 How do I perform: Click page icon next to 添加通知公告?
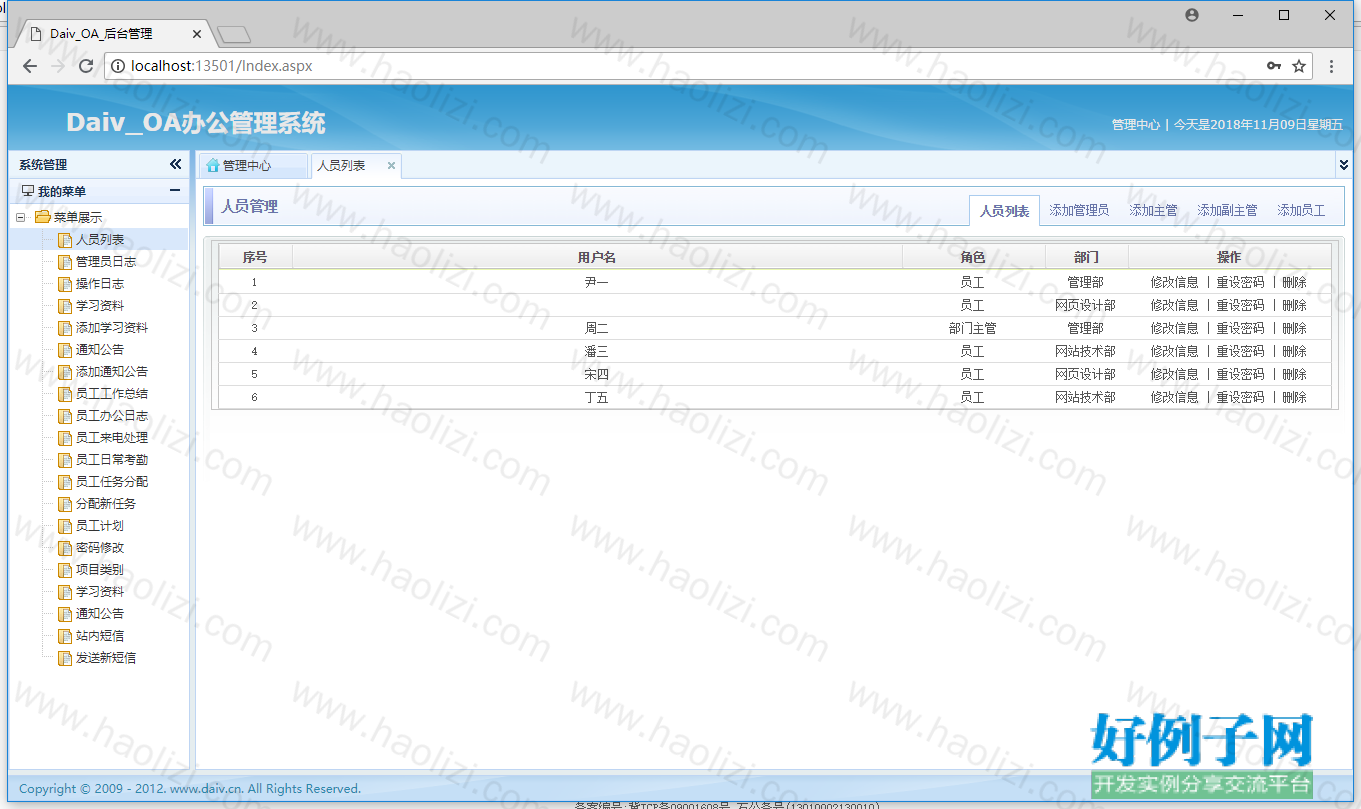[65, 372]
